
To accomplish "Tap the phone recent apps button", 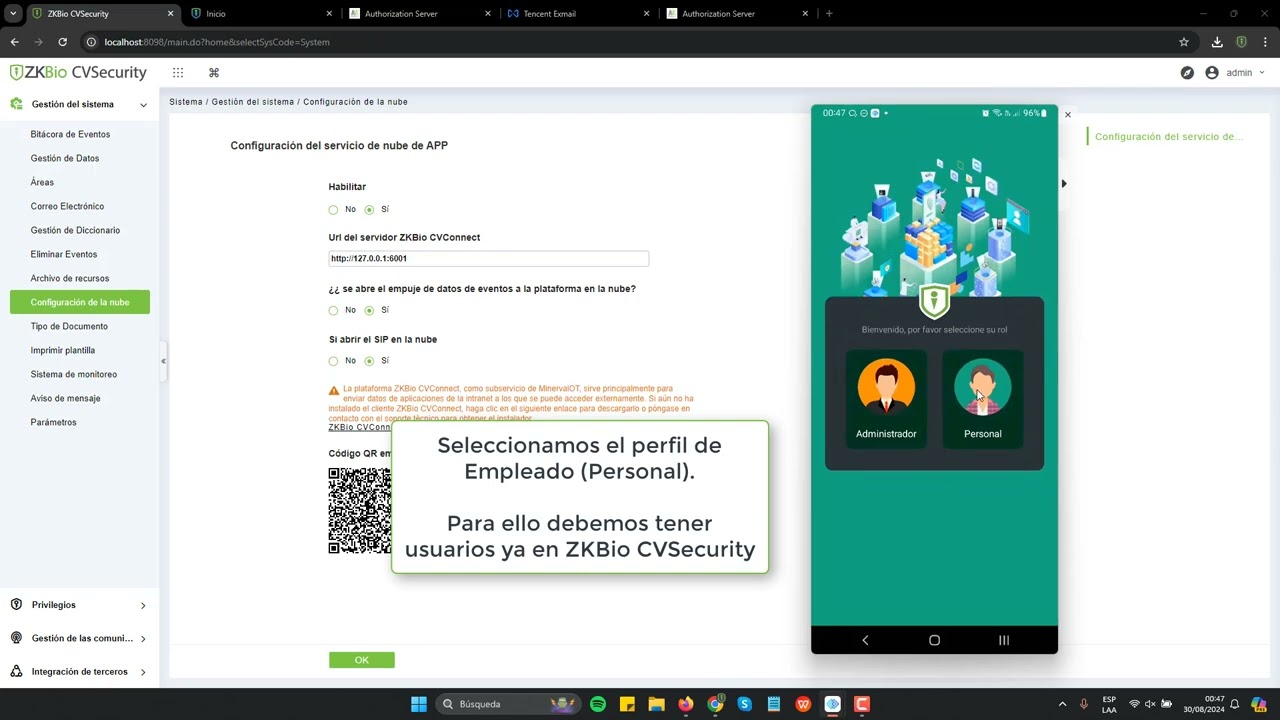I will coord(1004,640).
